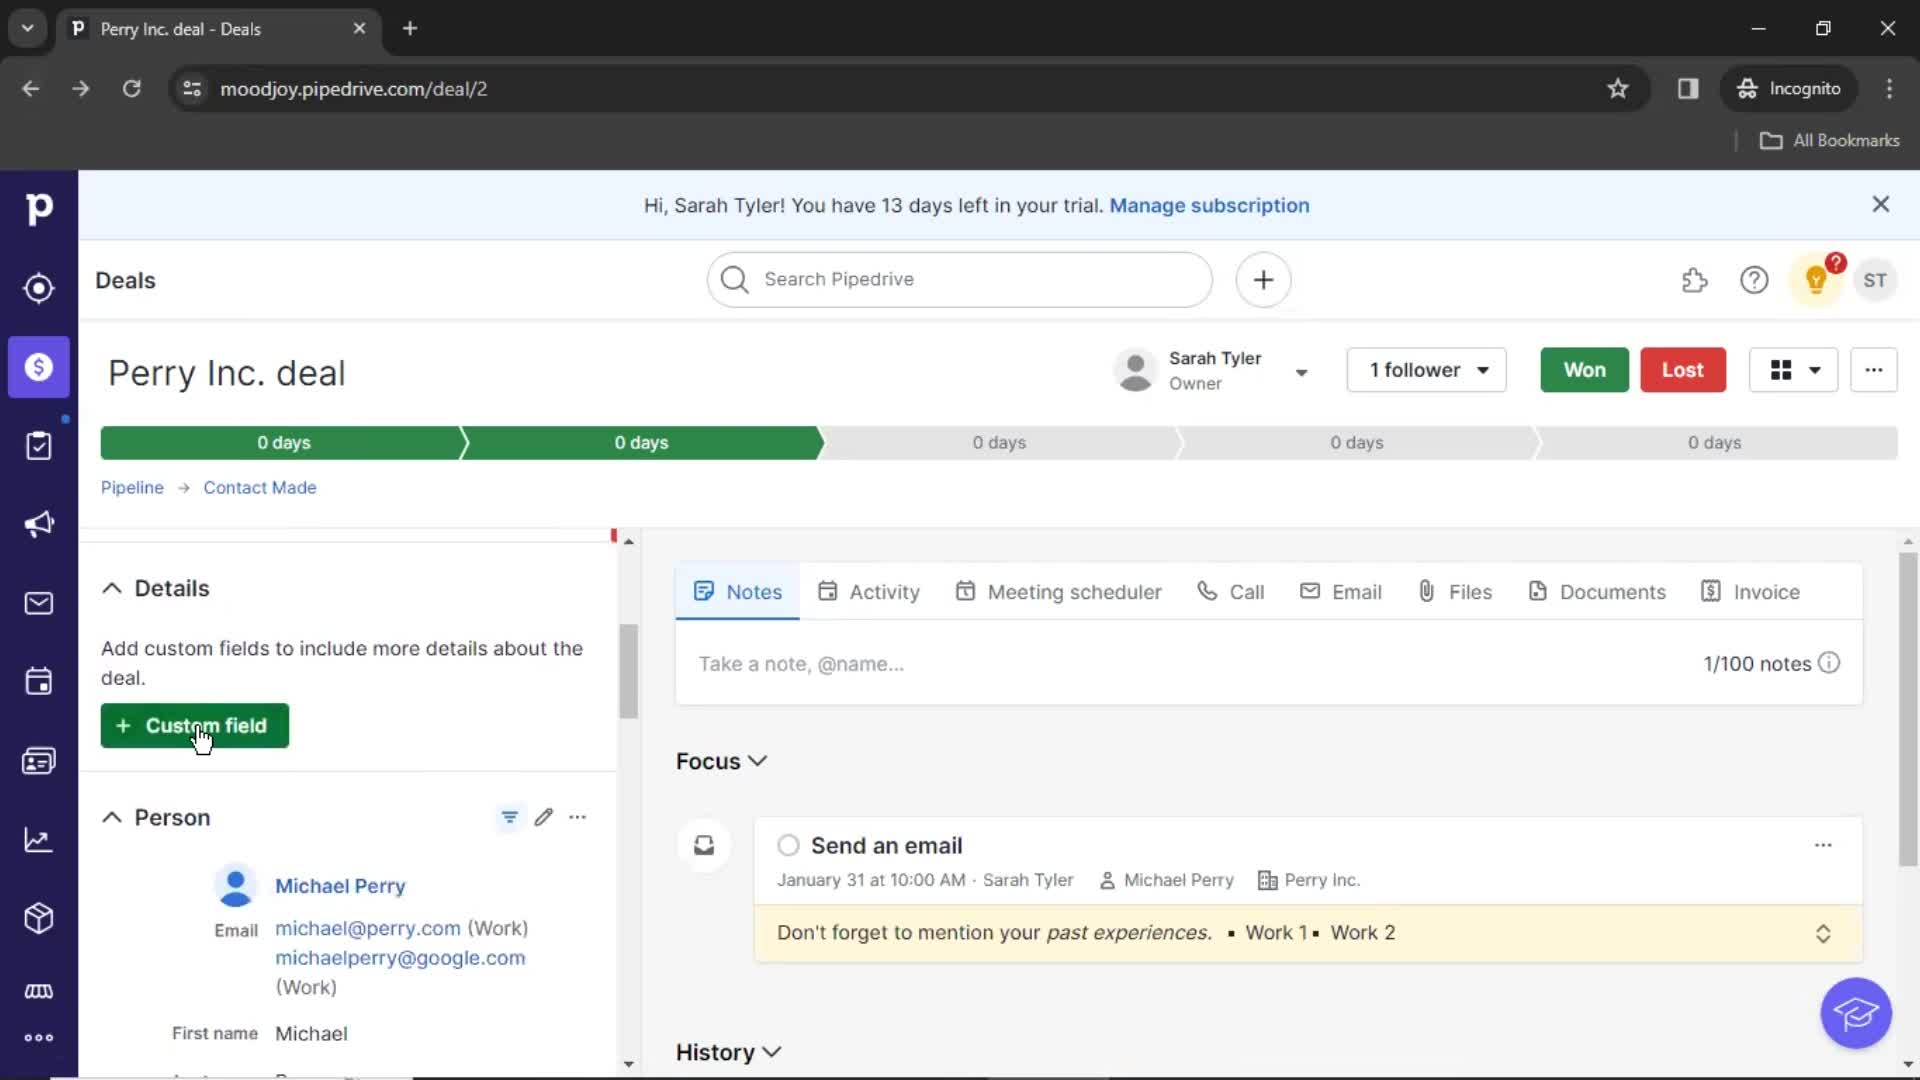This screenshot has width=1920, height=1080.
Task: Collapse the History section
Action: (x=772, y=1052)
